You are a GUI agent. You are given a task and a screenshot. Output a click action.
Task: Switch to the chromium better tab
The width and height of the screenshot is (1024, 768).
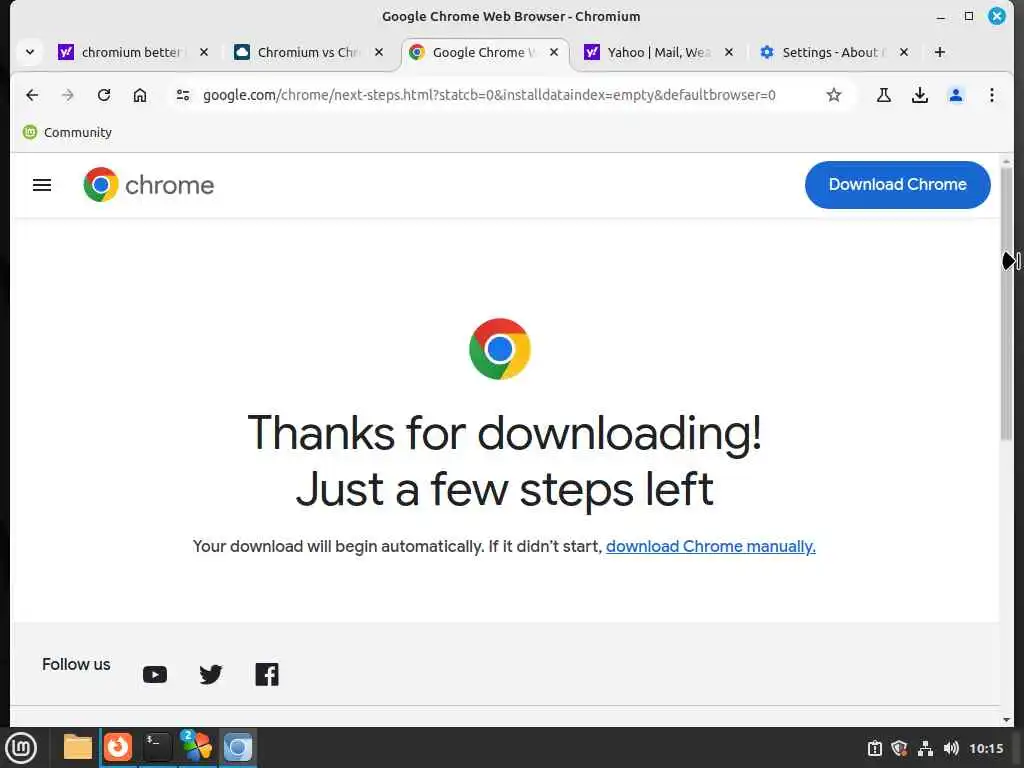coord(134,52)
